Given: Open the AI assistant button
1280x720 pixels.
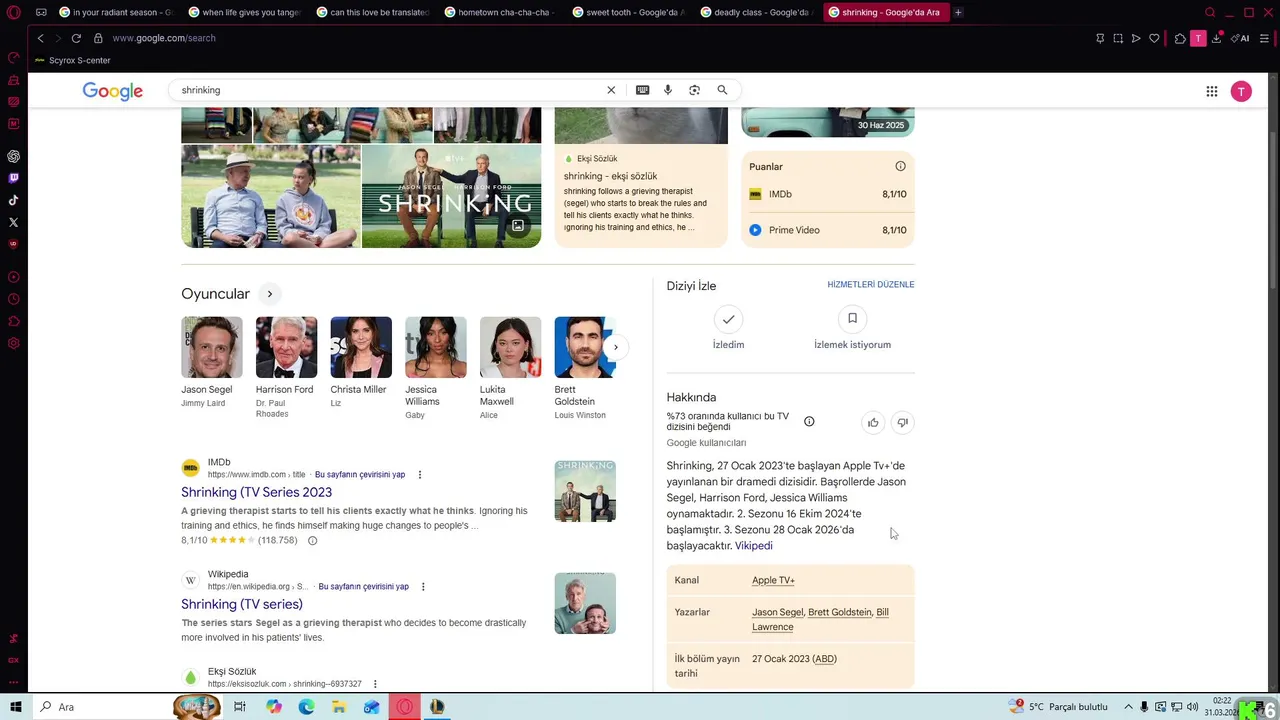Looking at the screenshot, I should [1240, 38].
